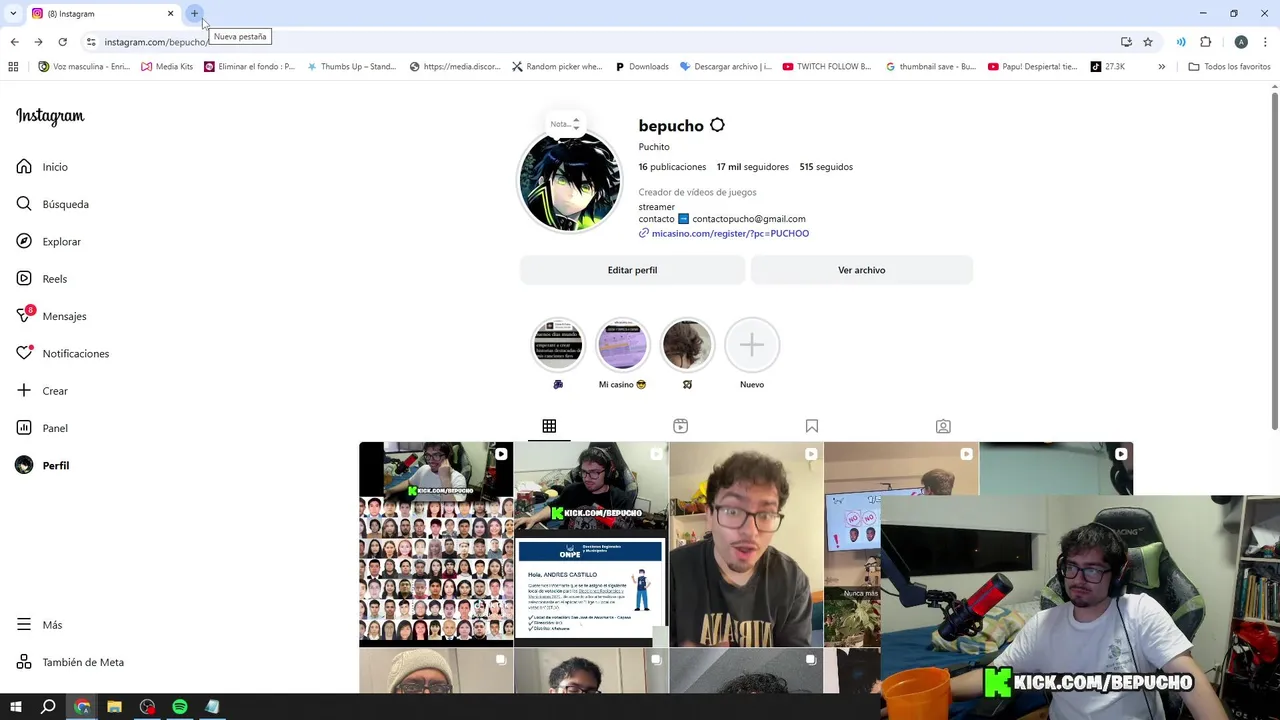Click the site info icon in address bar
Image resolution: width=1280 pixels, height=720 pixels.
(91, 42)
